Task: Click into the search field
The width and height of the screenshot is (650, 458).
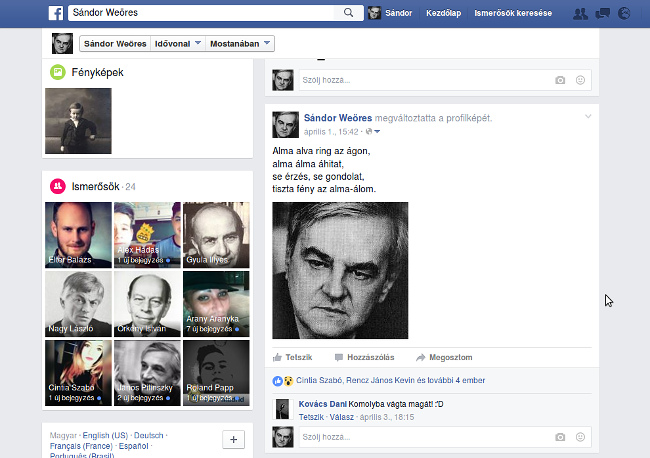Action: [203, 13]
